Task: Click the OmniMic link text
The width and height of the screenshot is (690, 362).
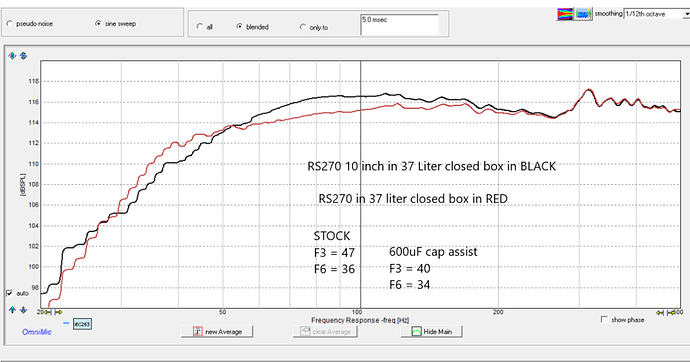Action: pyautogui.click(x=37, y=332)
